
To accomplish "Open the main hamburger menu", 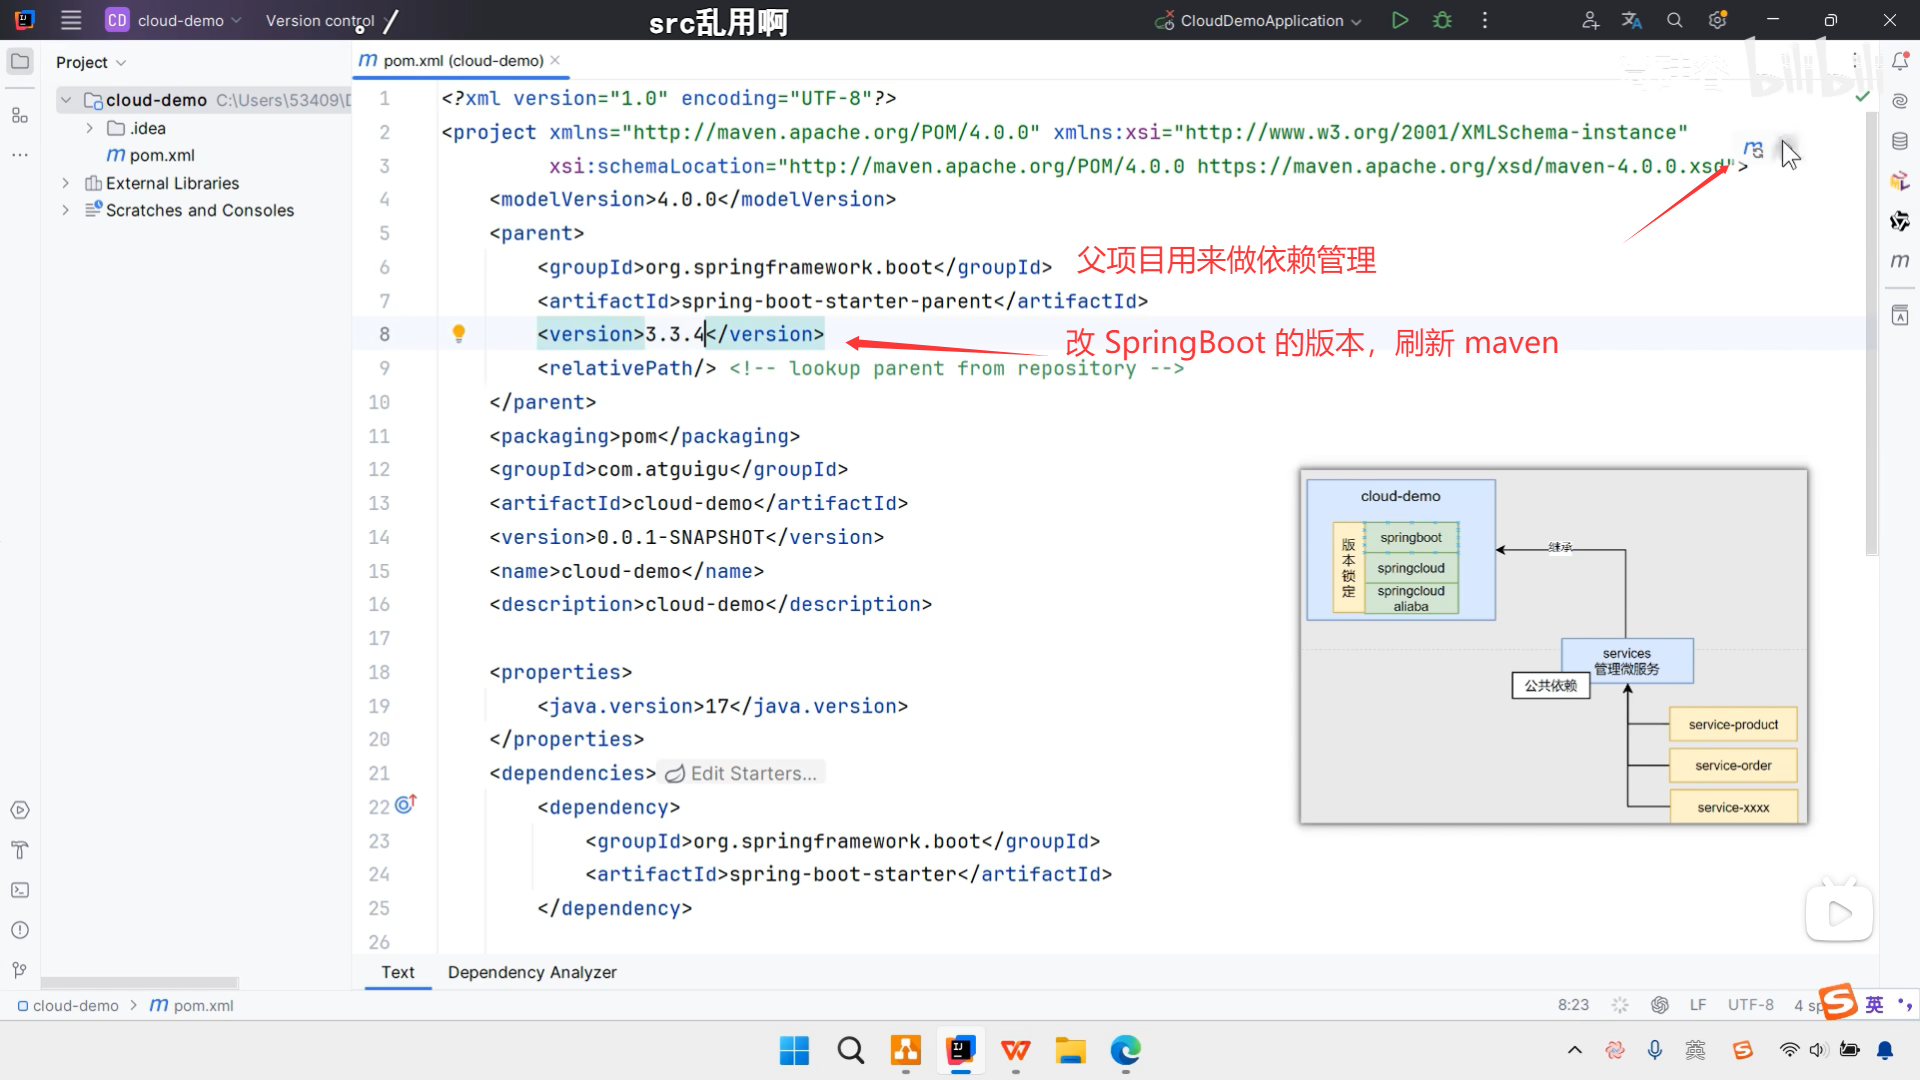I will coord(71,20).
